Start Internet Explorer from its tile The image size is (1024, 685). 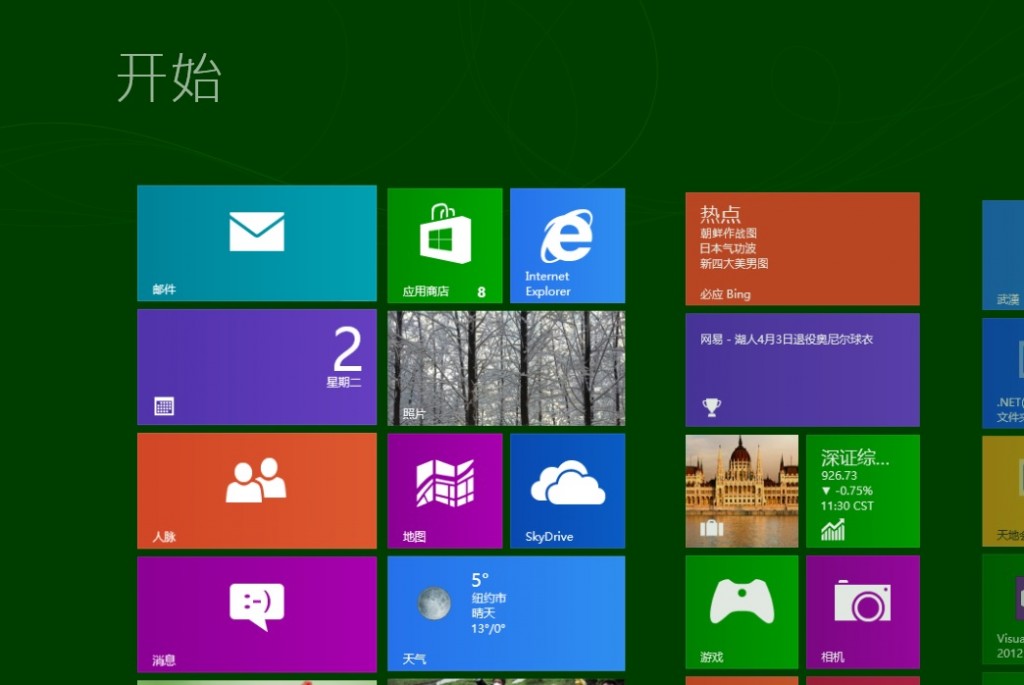coord(567,244)
